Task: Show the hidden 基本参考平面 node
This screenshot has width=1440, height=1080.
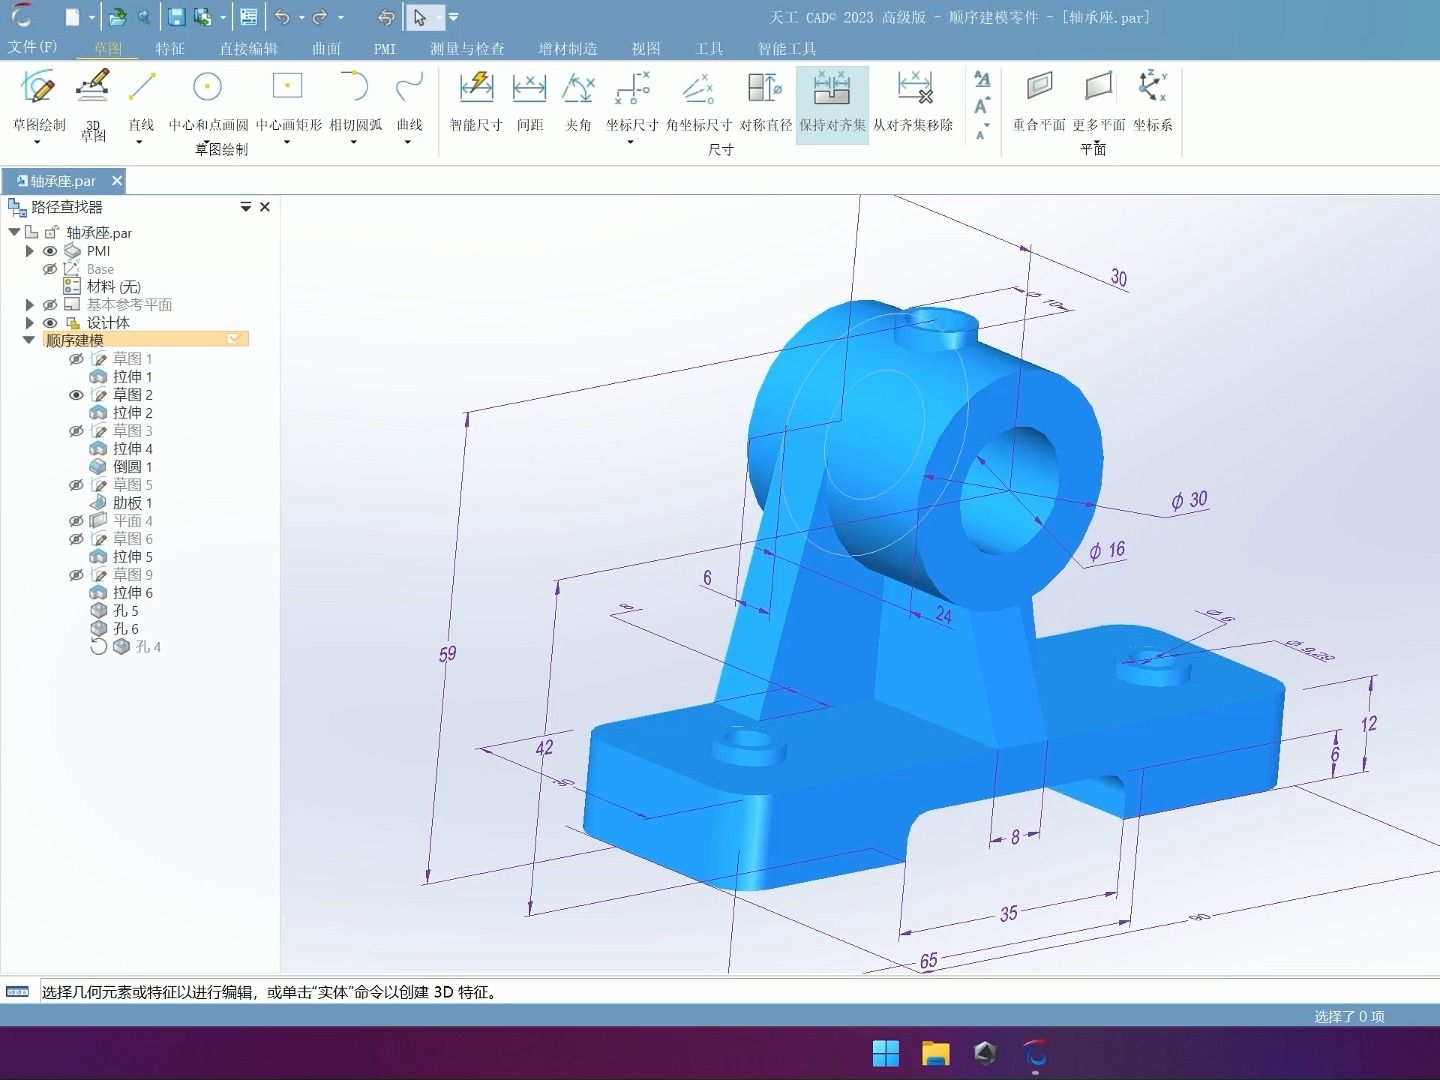Action: [x=50, y=305]
